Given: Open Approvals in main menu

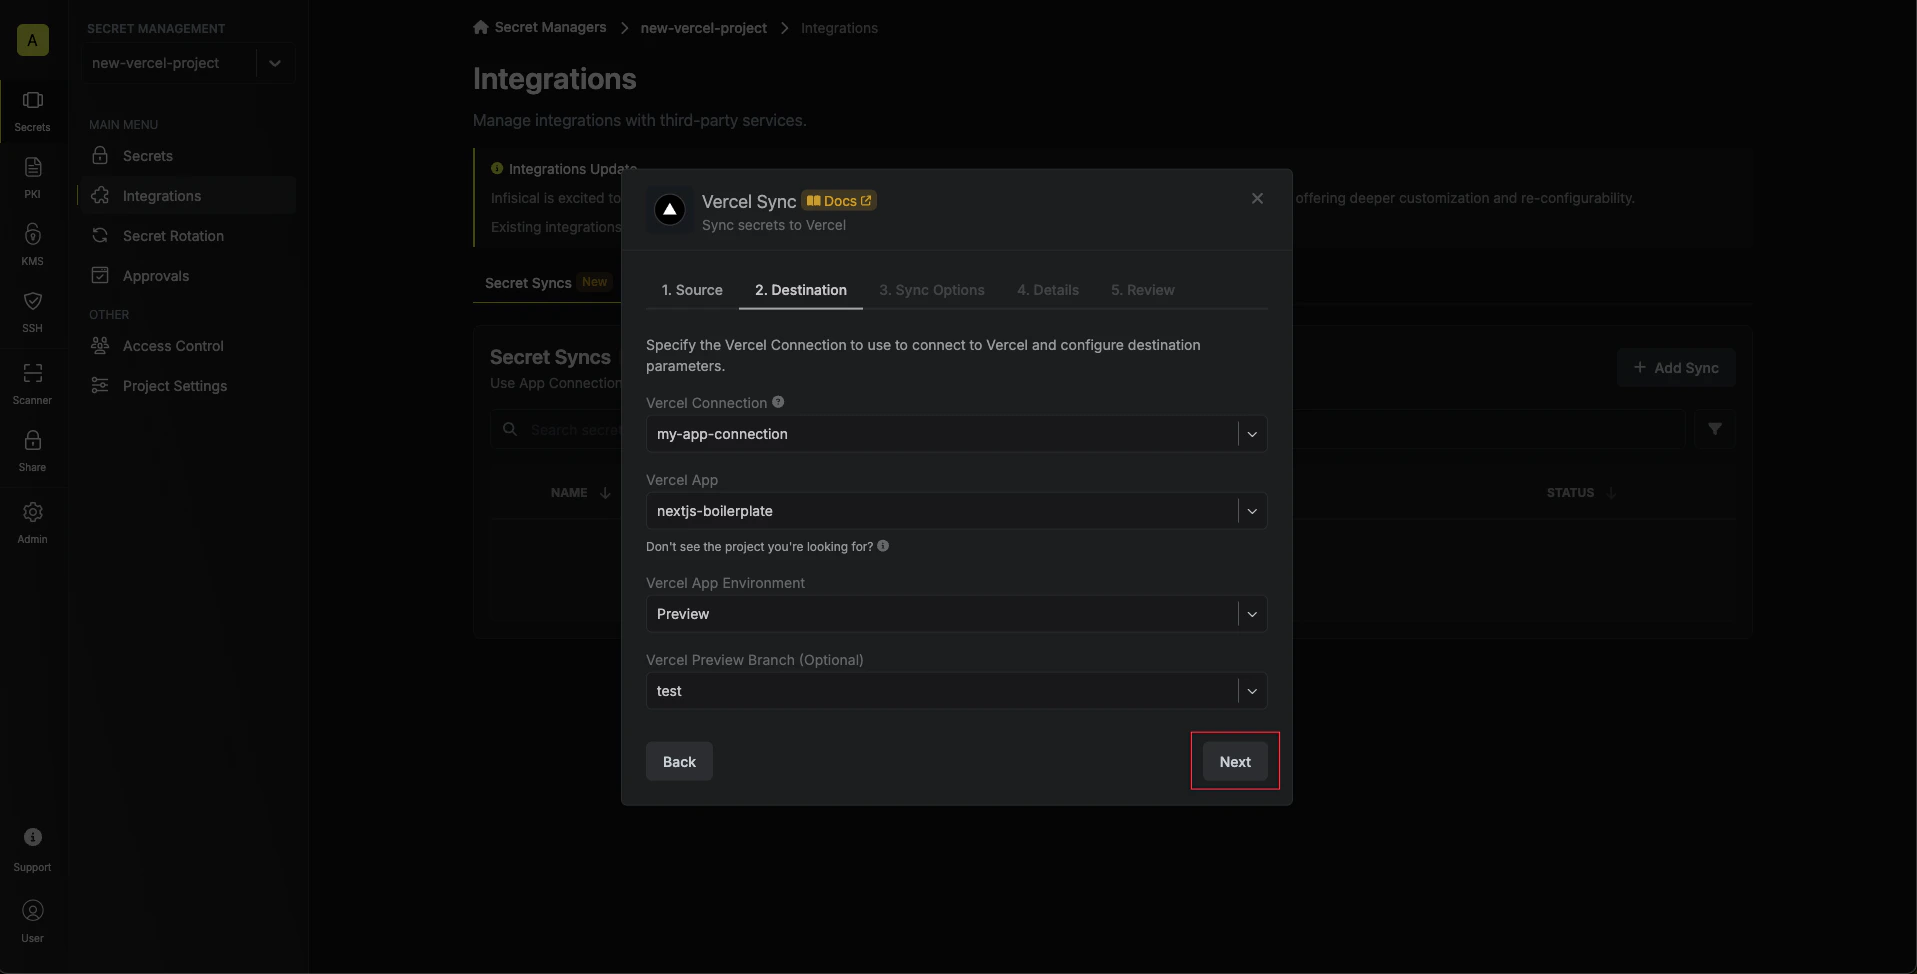Looking at the screenshot, I should (x=187, y=276).
